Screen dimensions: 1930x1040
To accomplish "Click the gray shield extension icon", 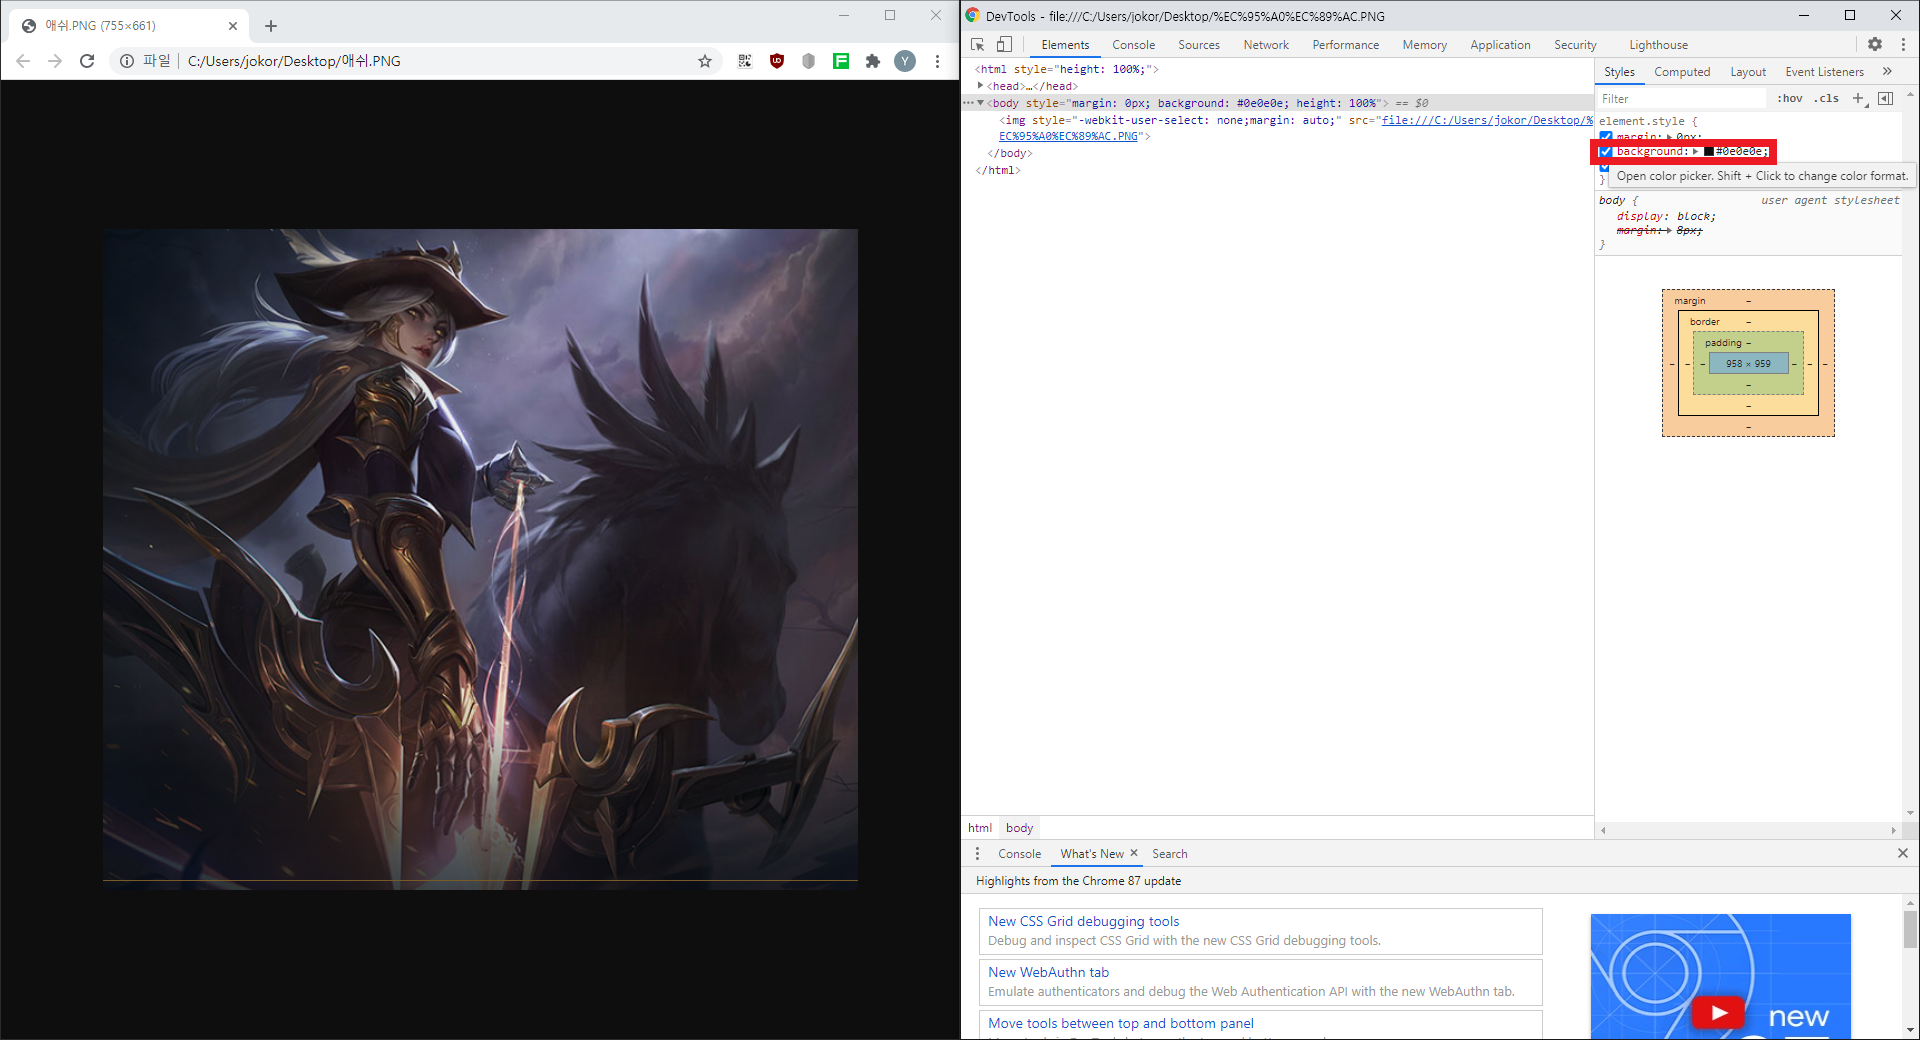I will pos(809,61).
